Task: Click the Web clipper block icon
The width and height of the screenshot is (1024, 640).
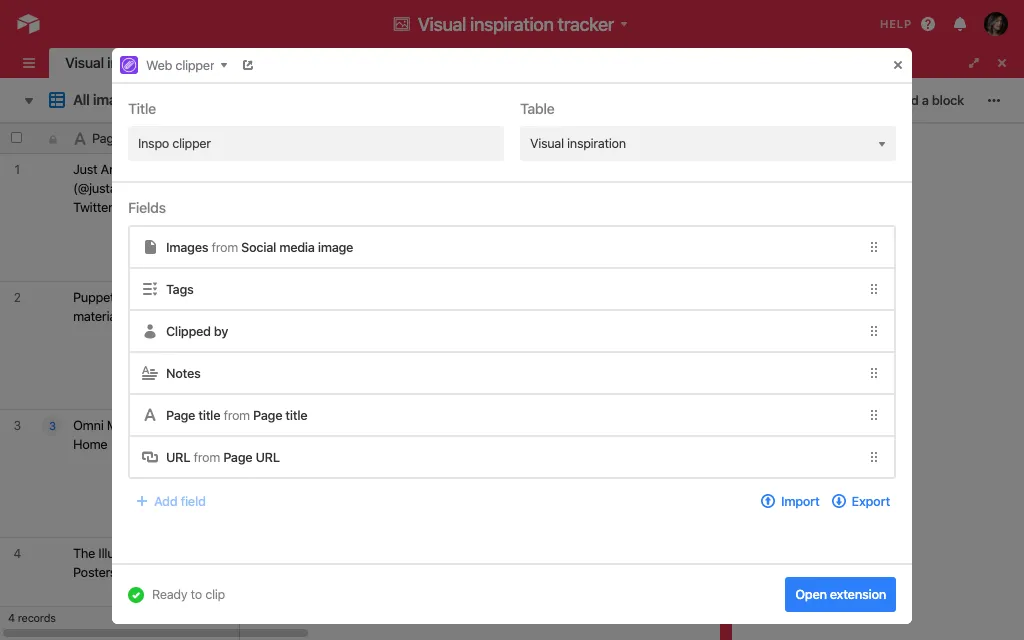Action: [x=129, y=65]
